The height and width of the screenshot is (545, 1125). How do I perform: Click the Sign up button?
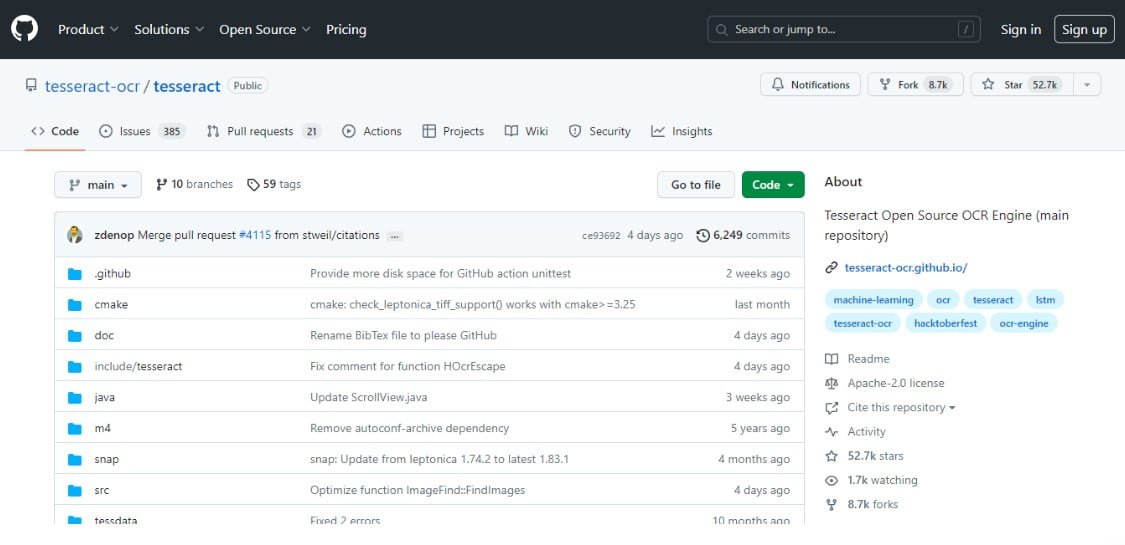[1084, 29]
